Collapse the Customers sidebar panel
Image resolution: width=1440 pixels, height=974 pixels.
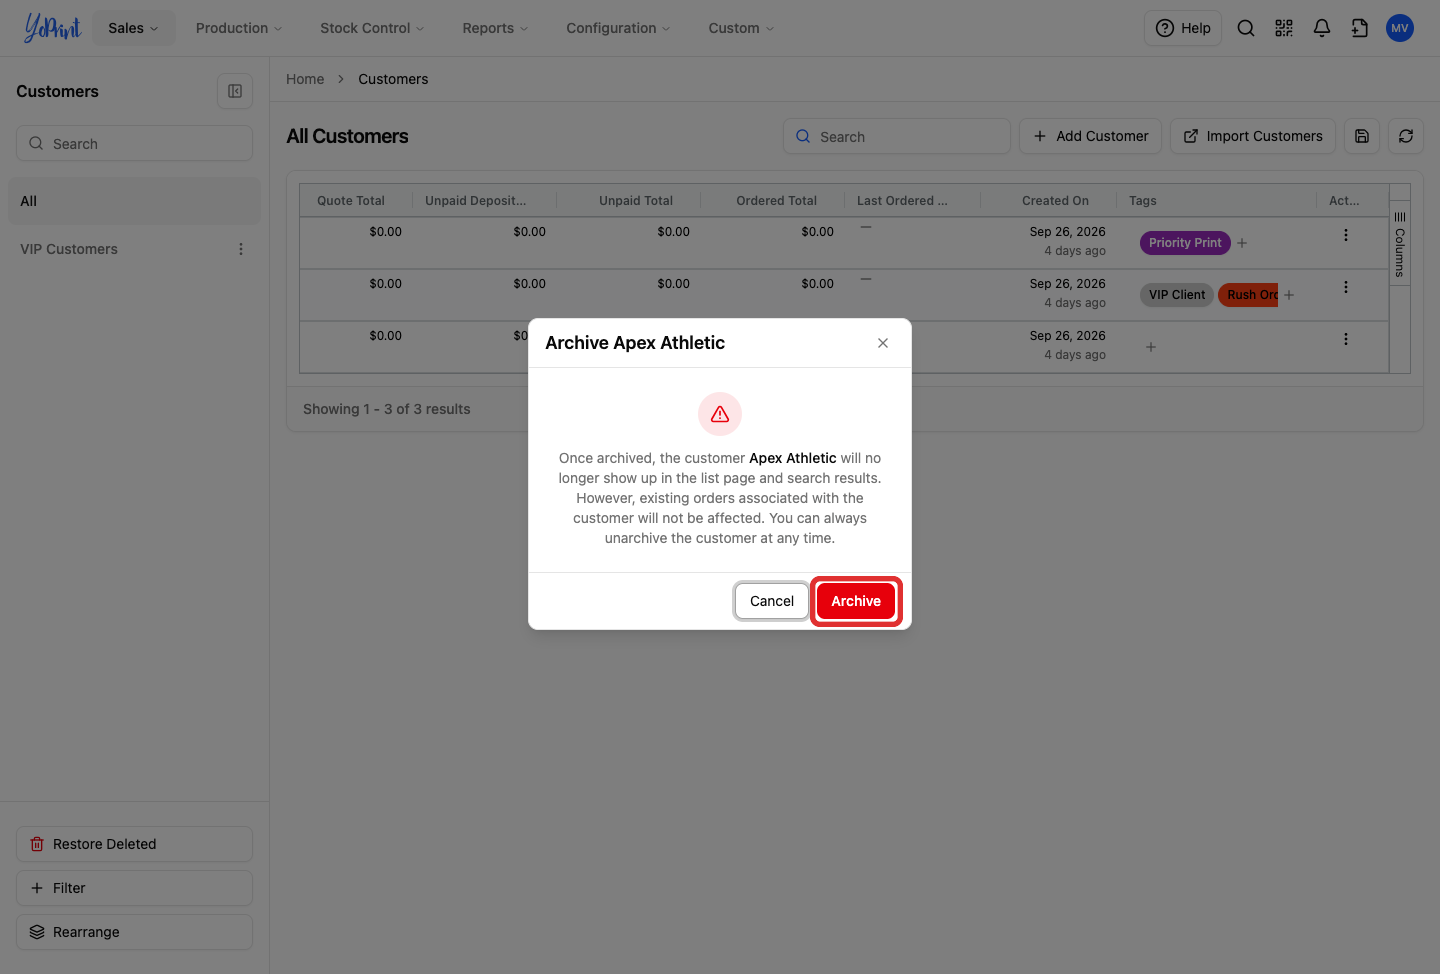point(235,91)
